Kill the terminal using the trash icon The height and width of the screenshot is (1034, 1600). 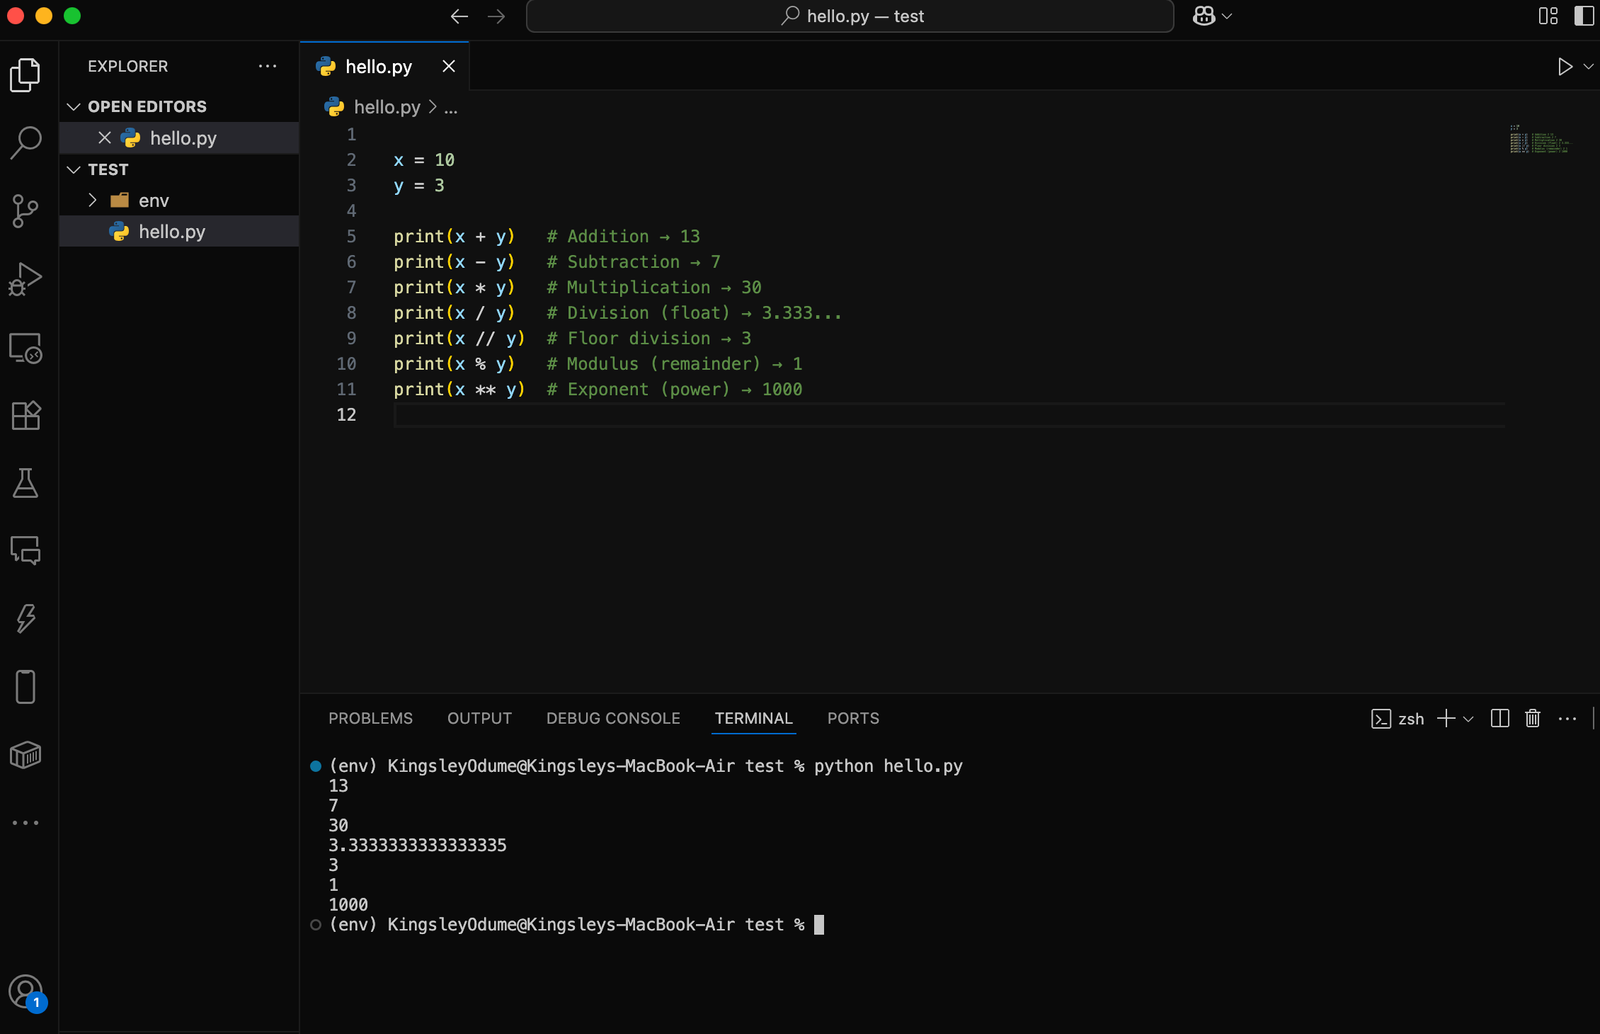point(1533,718)
